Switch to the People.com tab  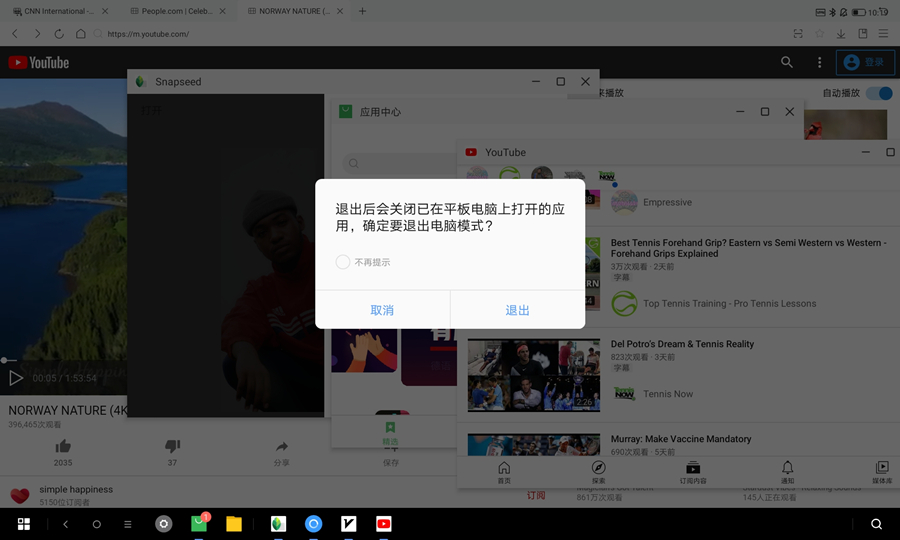(177, 11)
